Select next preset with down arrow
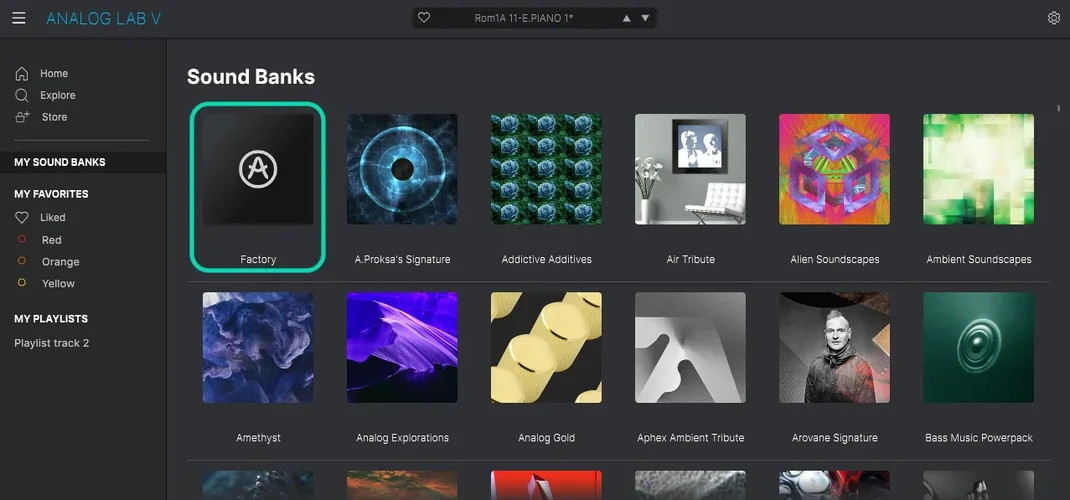 [x=645, y=18]
